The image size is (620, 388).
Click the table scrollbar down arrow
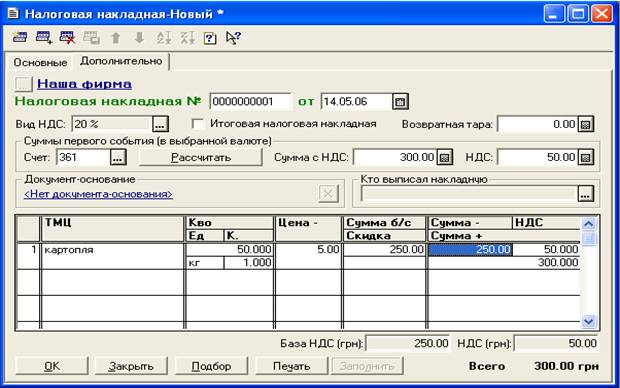(x=588, y=321)
